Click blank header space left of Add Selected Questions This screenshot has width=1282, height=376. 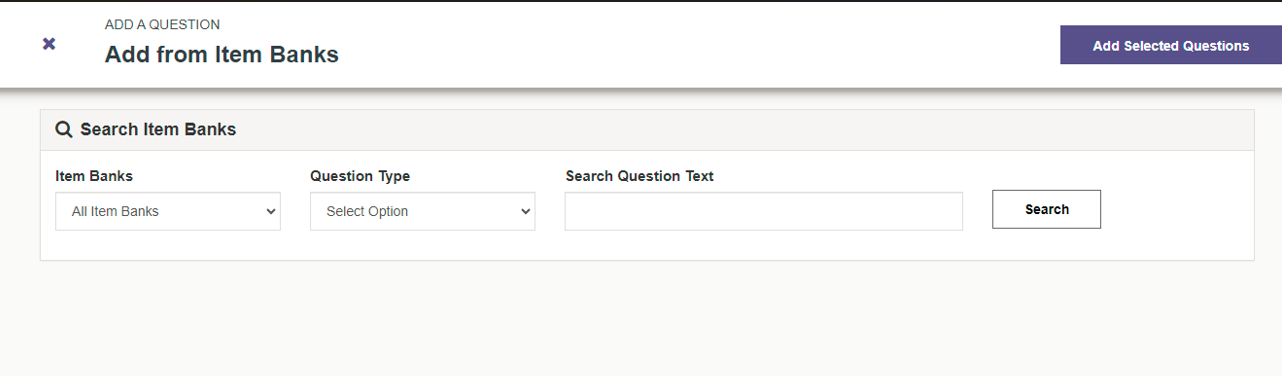[x=700, y=45]
